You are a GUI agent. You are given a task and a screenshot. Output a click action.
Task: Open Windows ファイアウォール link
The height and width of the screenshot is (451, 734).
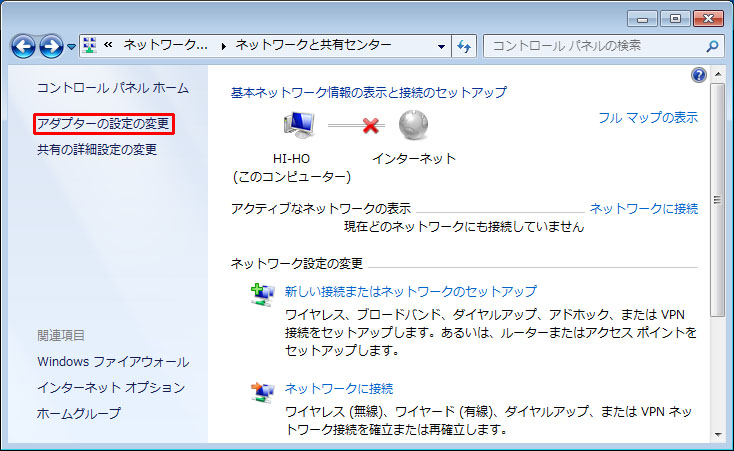pyautogui.click(x=113, y=362)
